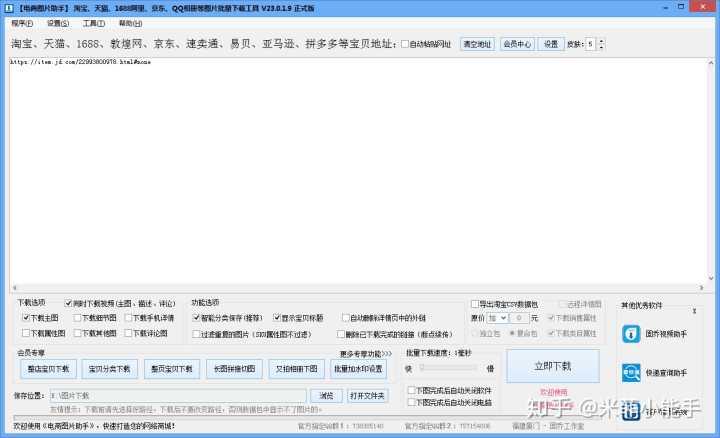The image size is (720, 438).
Task: Enable 删除已下载完成的链接 checkbox
Action: 341,334
